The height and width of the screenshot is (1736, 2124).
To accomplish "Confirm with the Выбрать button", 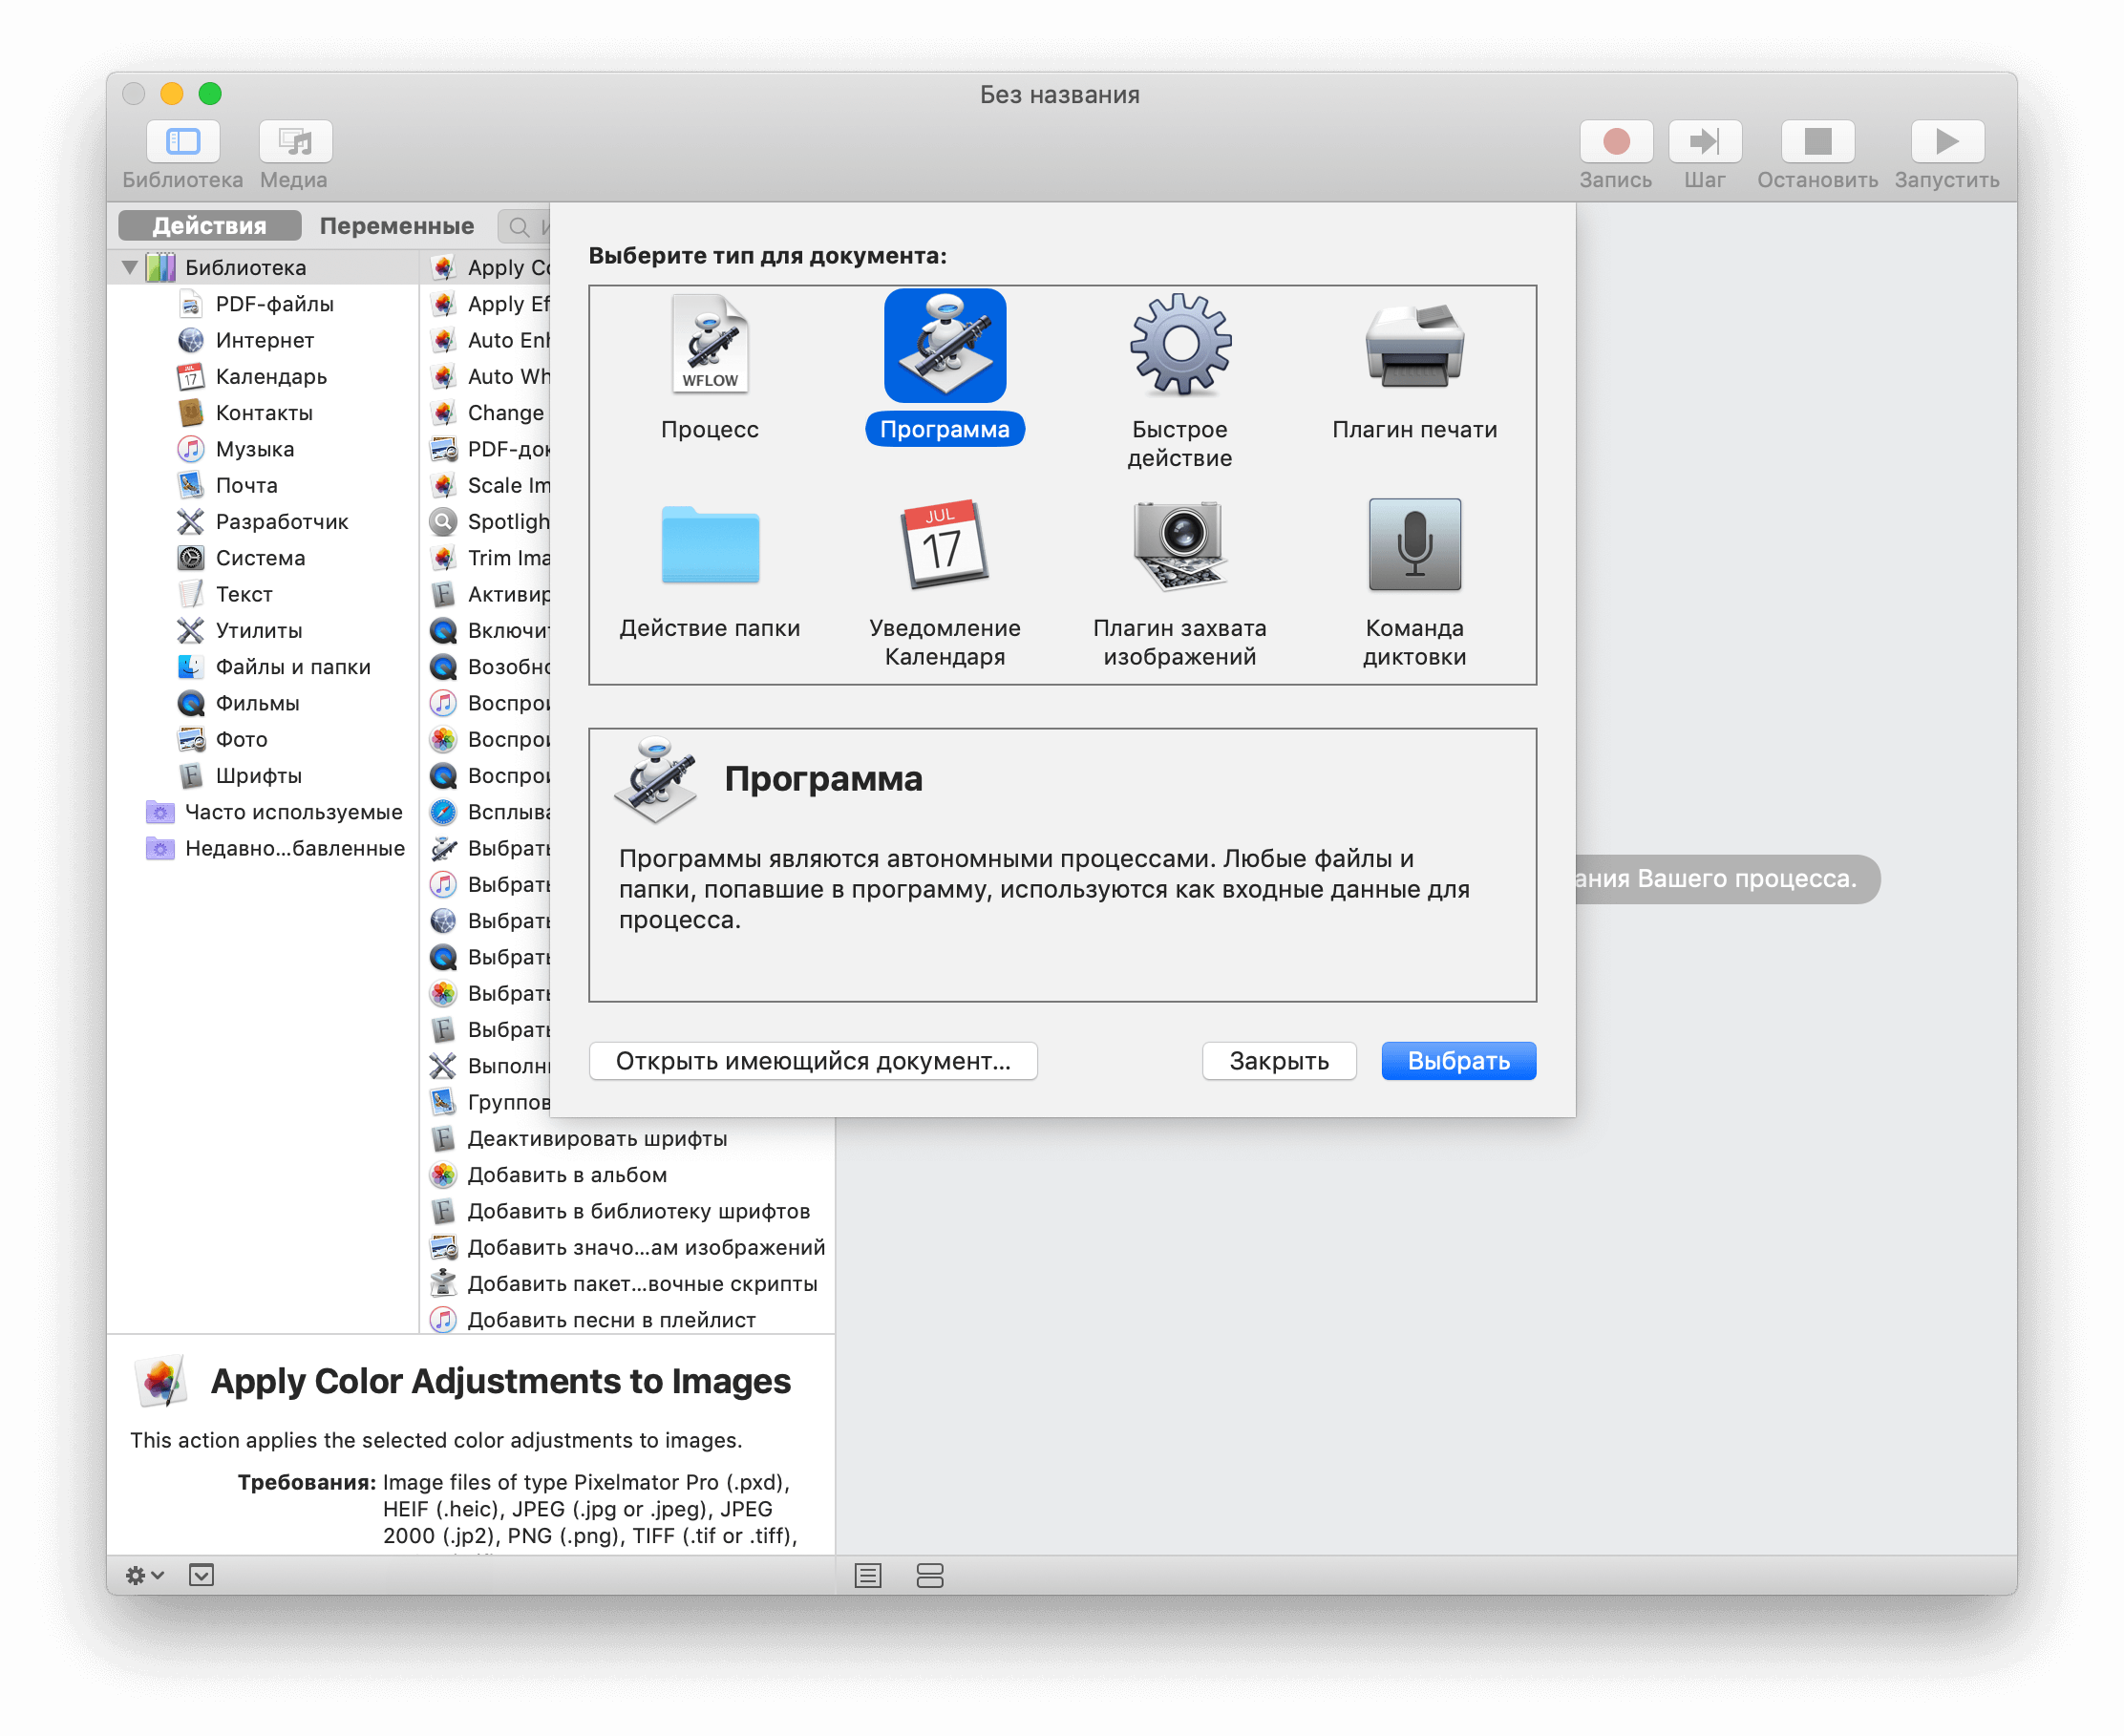I will pos(1459,1062).
